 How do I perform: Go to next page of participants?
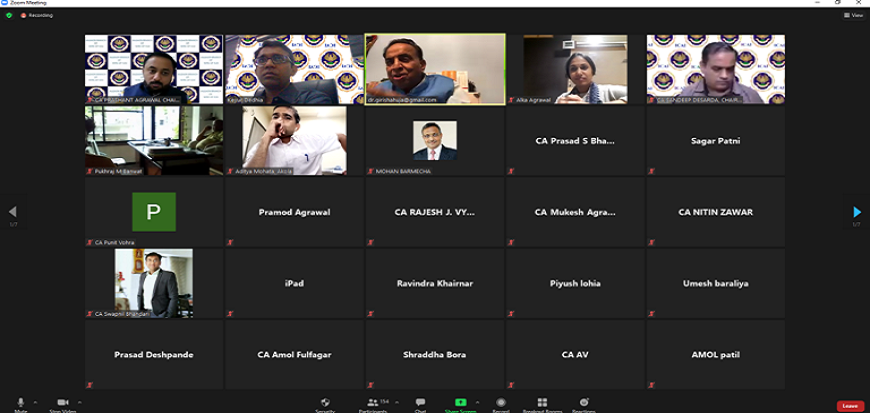[x=857, y=212]
